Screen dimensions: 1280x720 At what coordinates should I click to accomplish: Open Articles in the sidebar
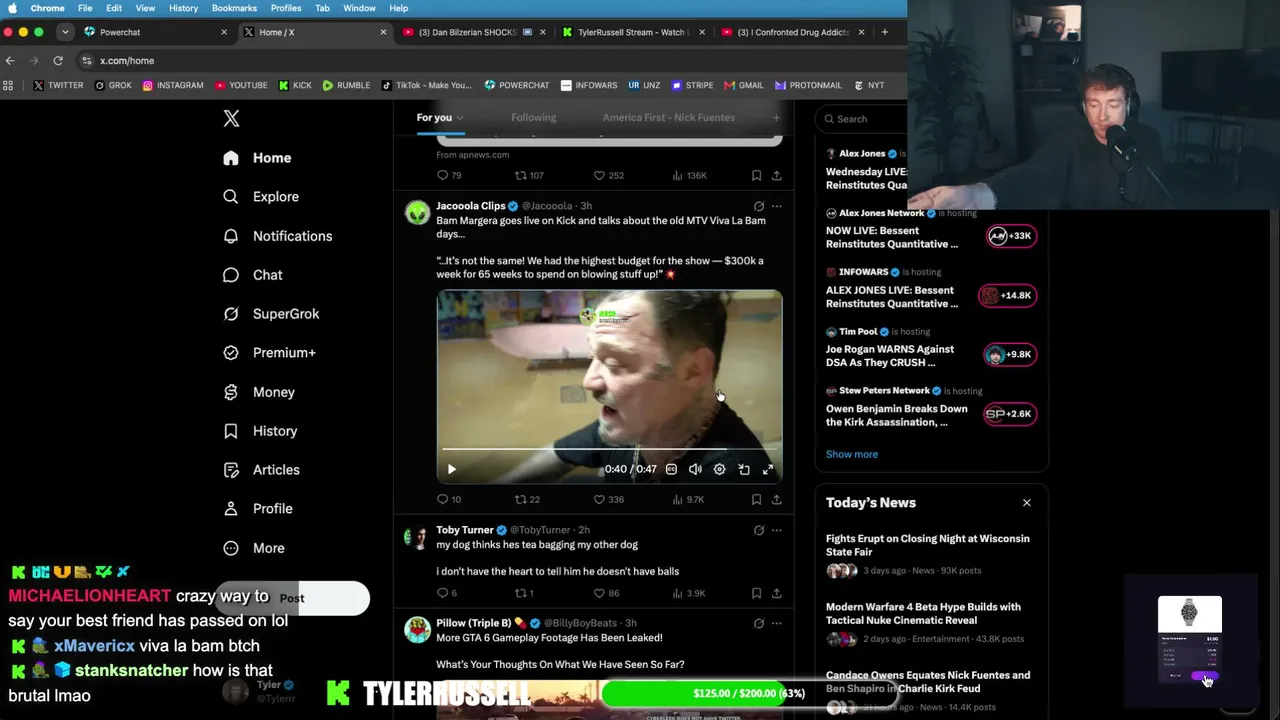pos(261,470)
